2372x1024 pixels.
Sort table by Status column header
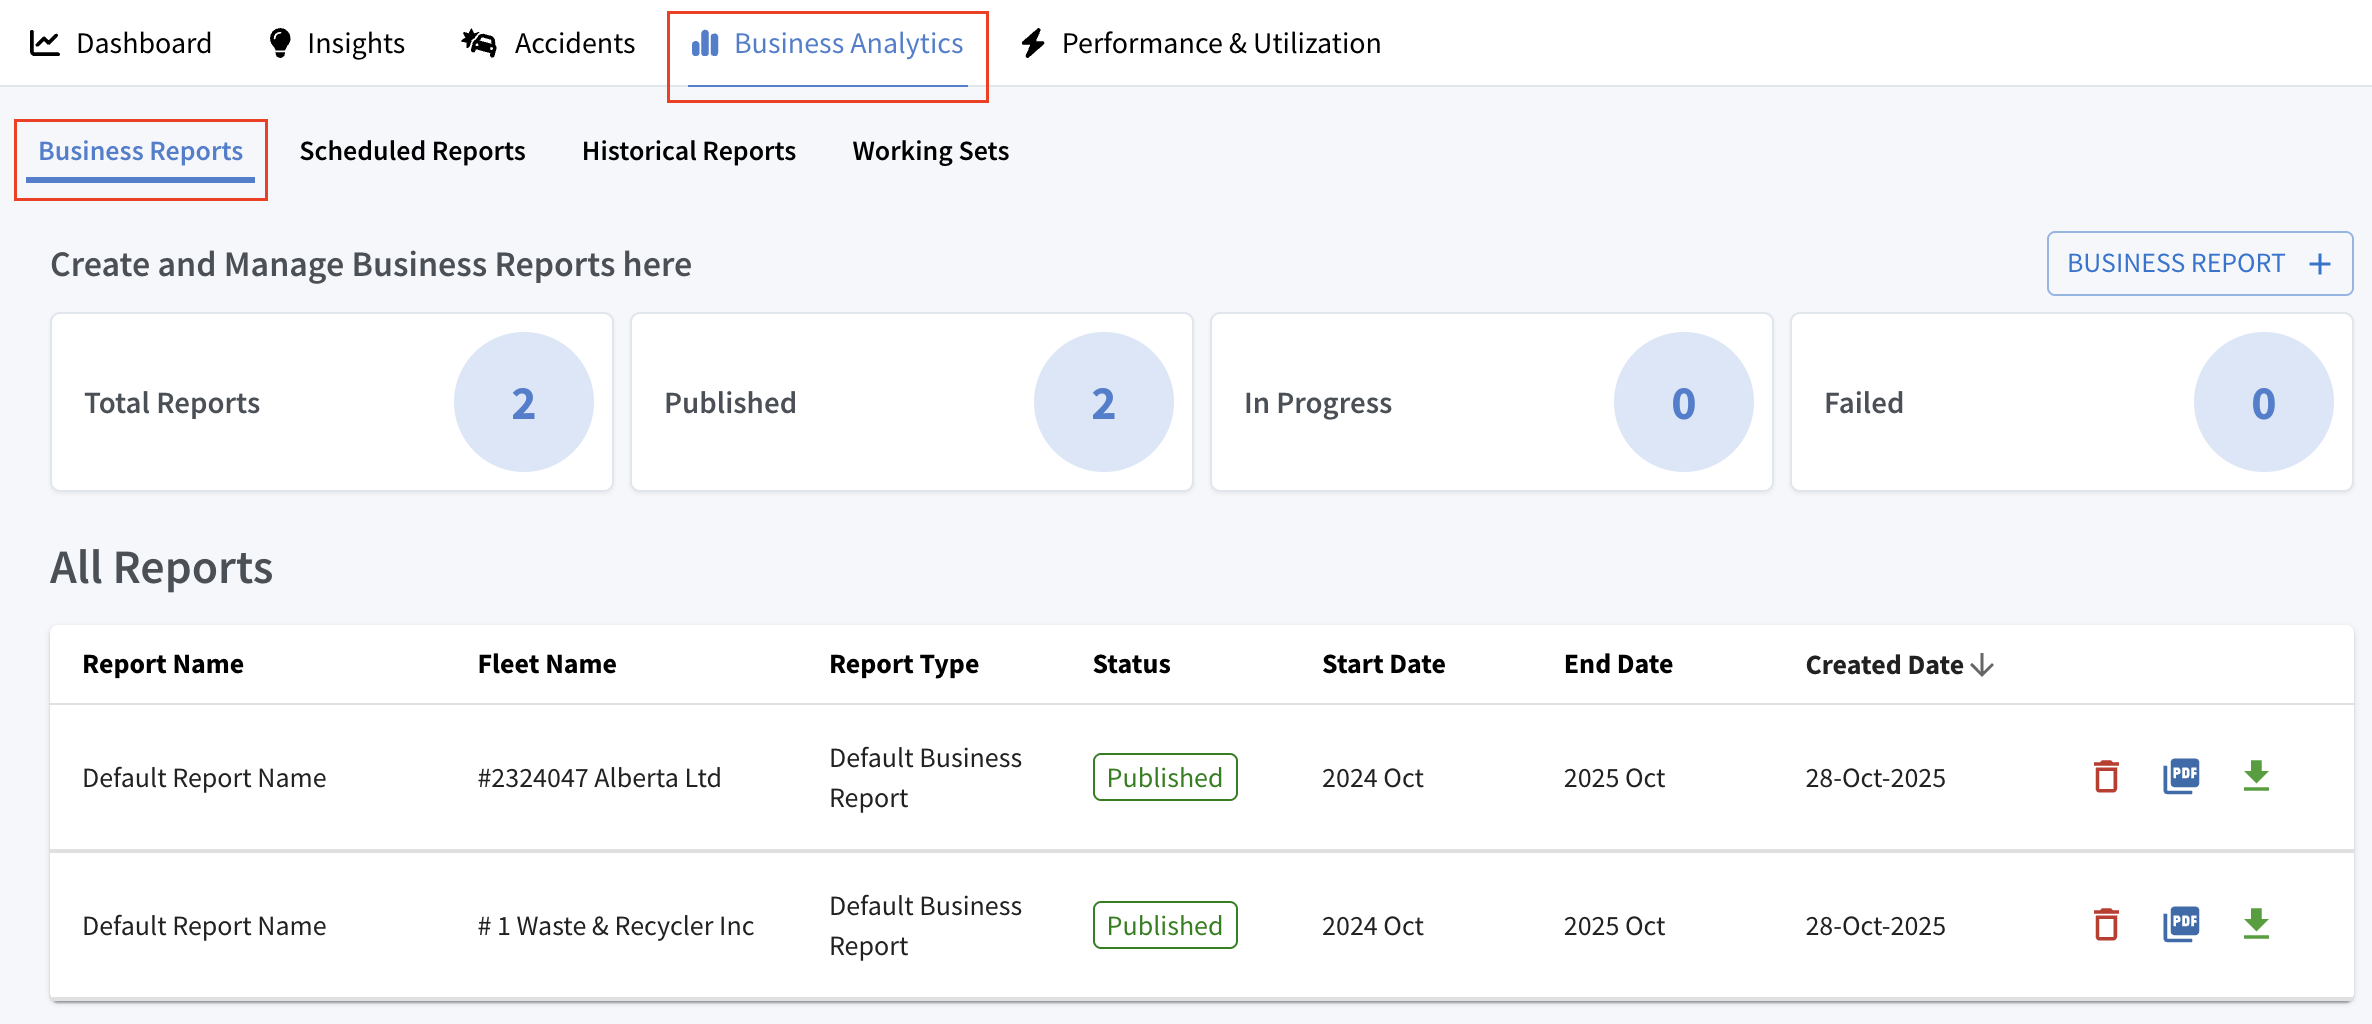(1131, 665)
